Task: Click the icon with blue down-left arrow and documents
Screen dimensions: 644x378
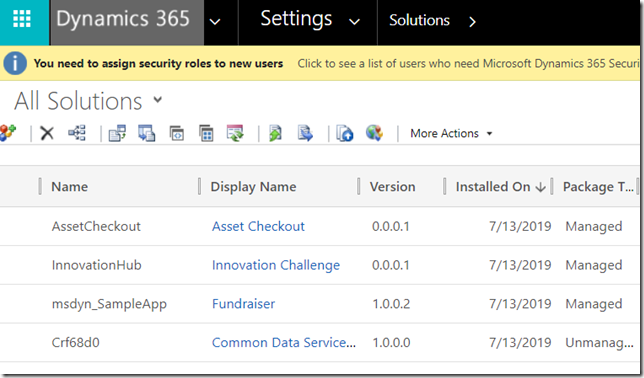Action: click(147, 133)
